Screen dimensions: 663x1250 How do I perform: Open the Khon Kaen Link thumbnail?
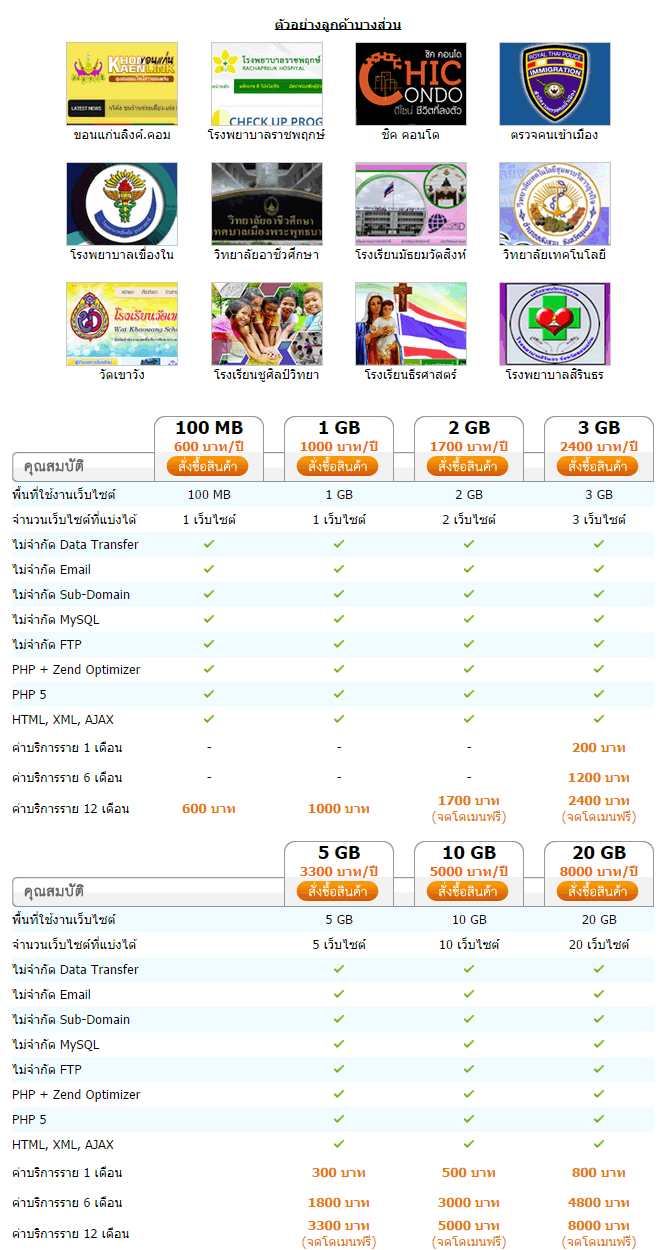click(122, 84)
